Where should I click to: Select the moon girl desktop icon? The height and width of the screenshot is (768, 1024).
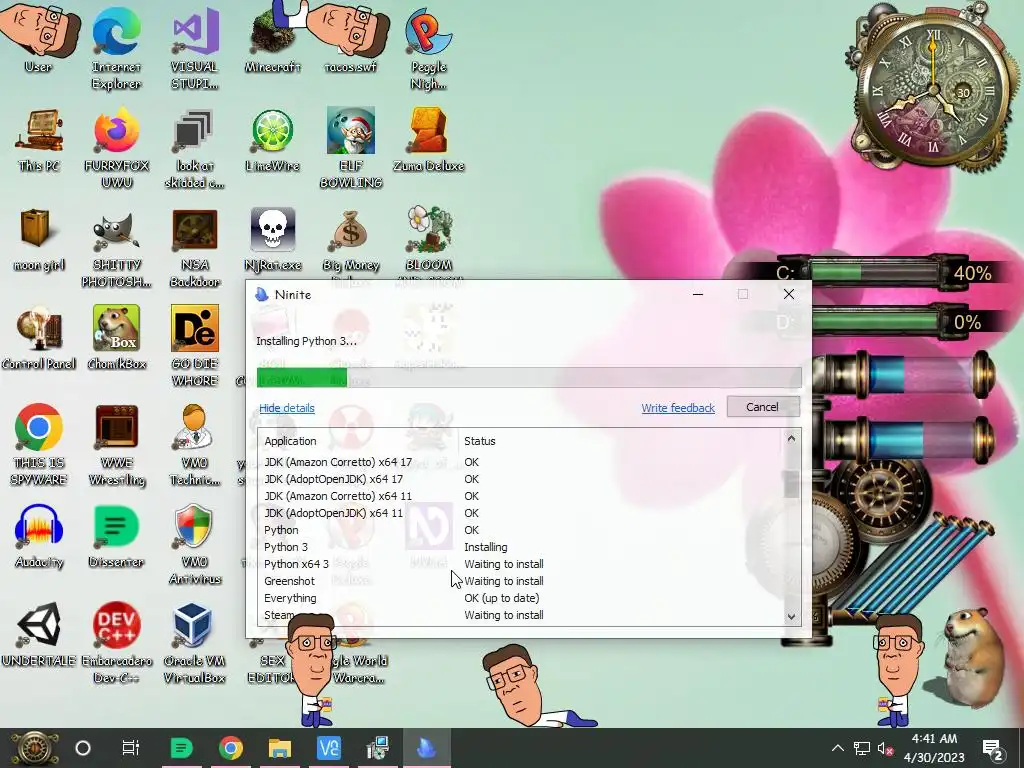point(39,239)
